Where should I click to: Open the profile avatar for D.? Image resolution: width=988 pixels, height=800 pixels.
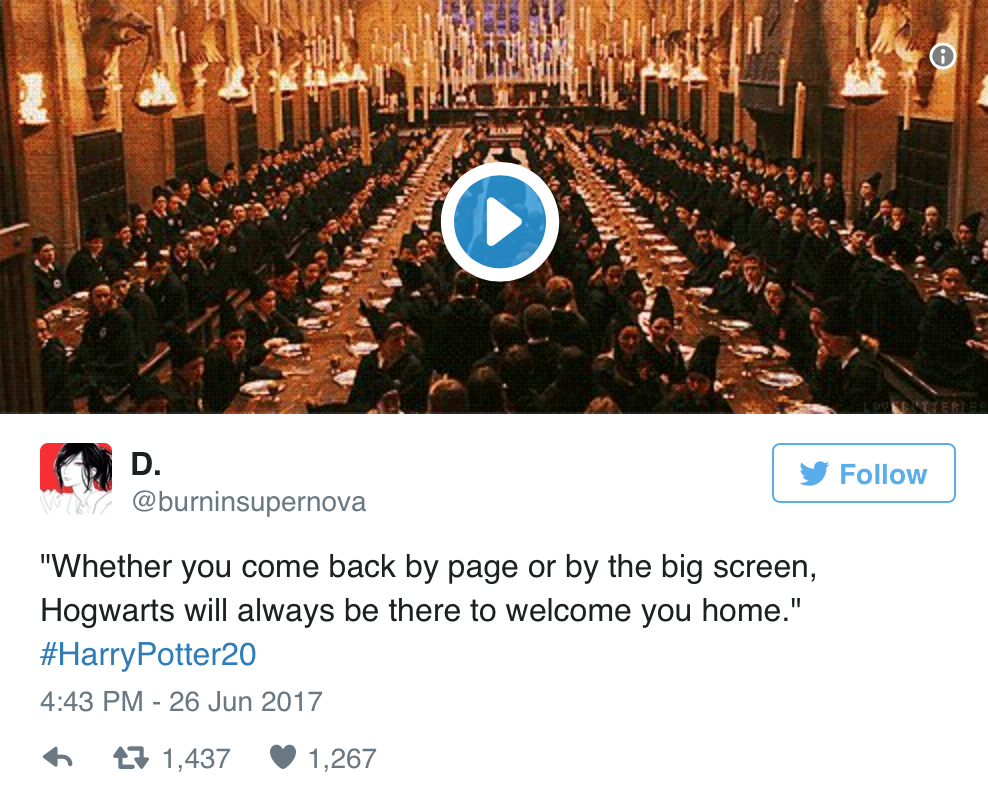(x=76, y=479)
